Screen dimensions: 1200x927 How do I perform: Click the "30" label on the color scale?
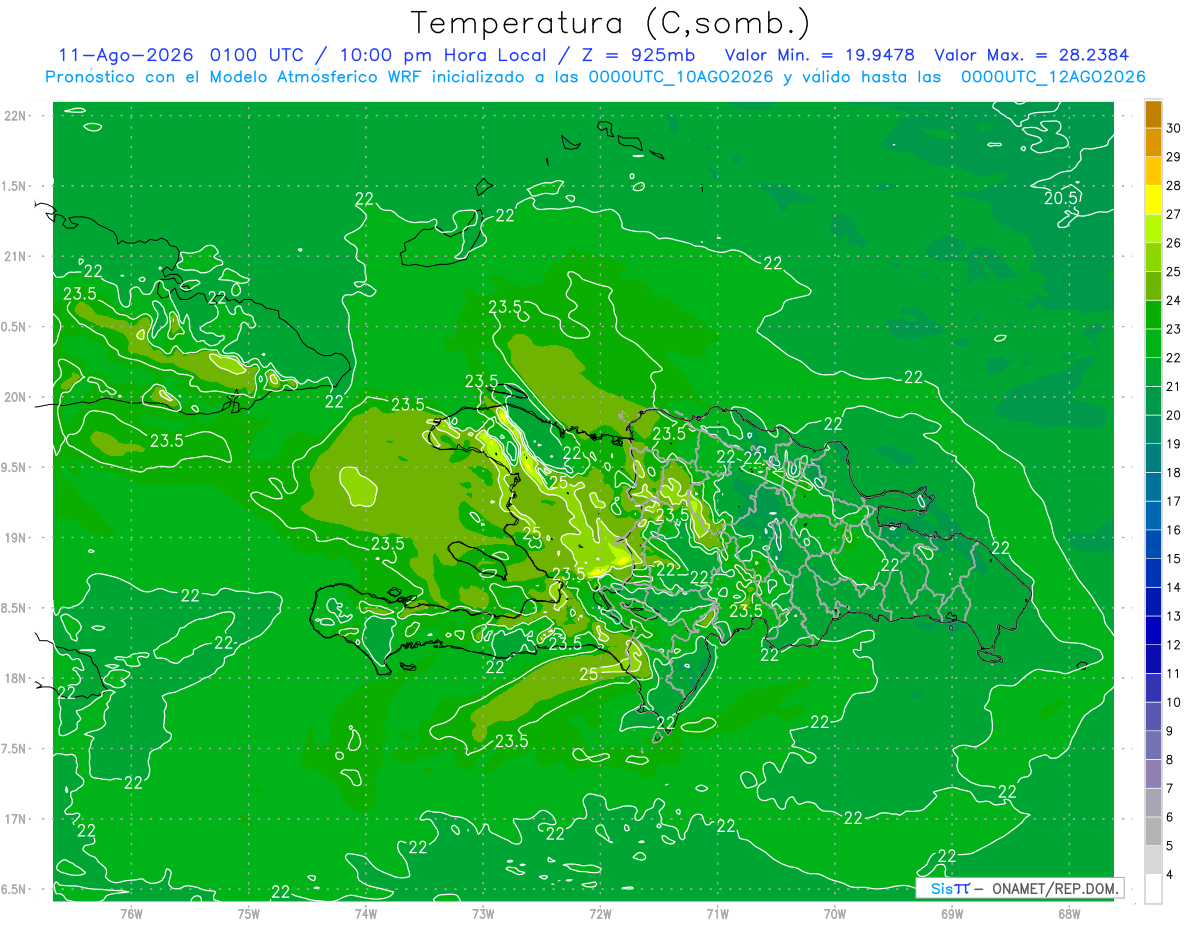click(1174, 128)
